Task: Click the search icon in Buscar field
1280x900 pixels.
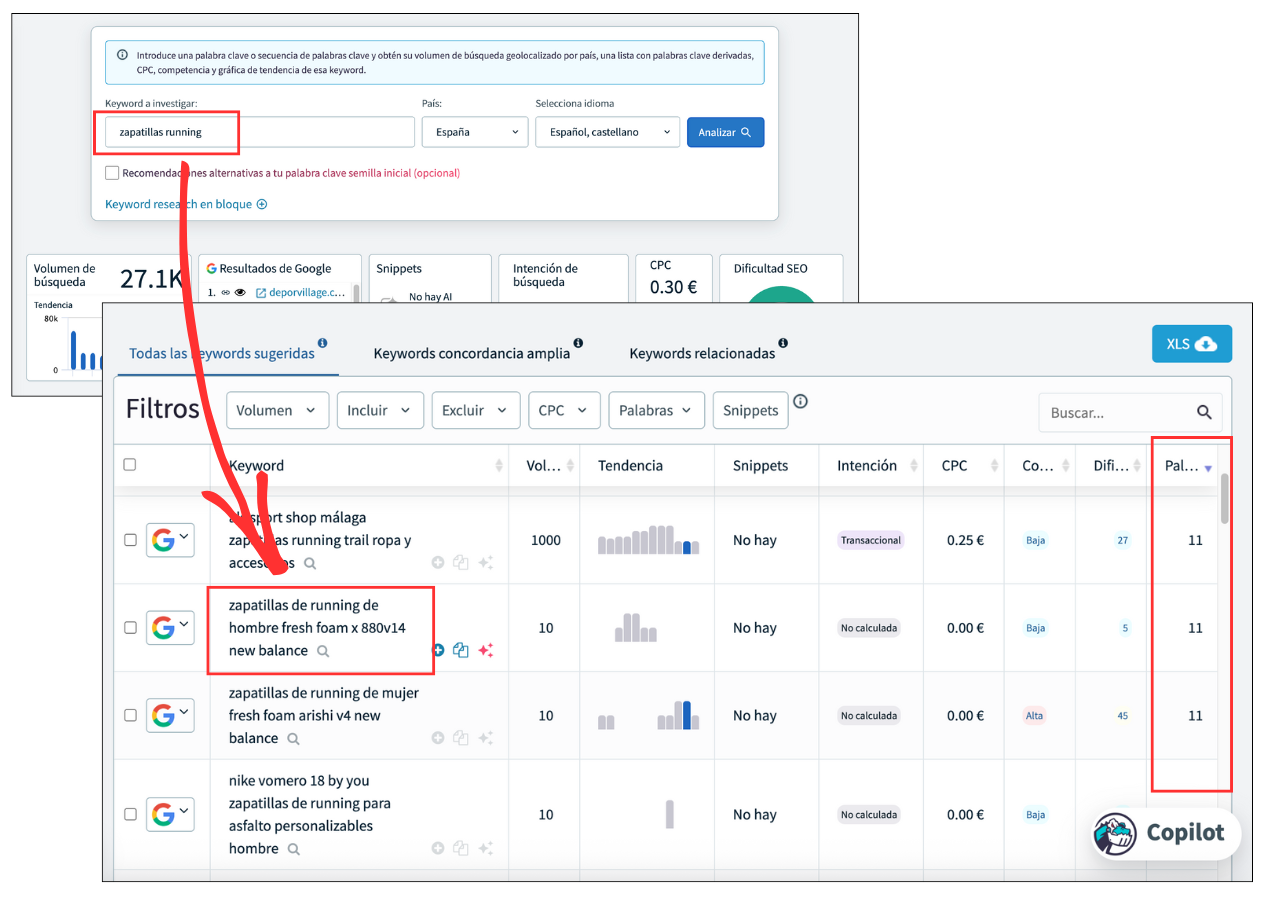Action: tap(1204, 412)
